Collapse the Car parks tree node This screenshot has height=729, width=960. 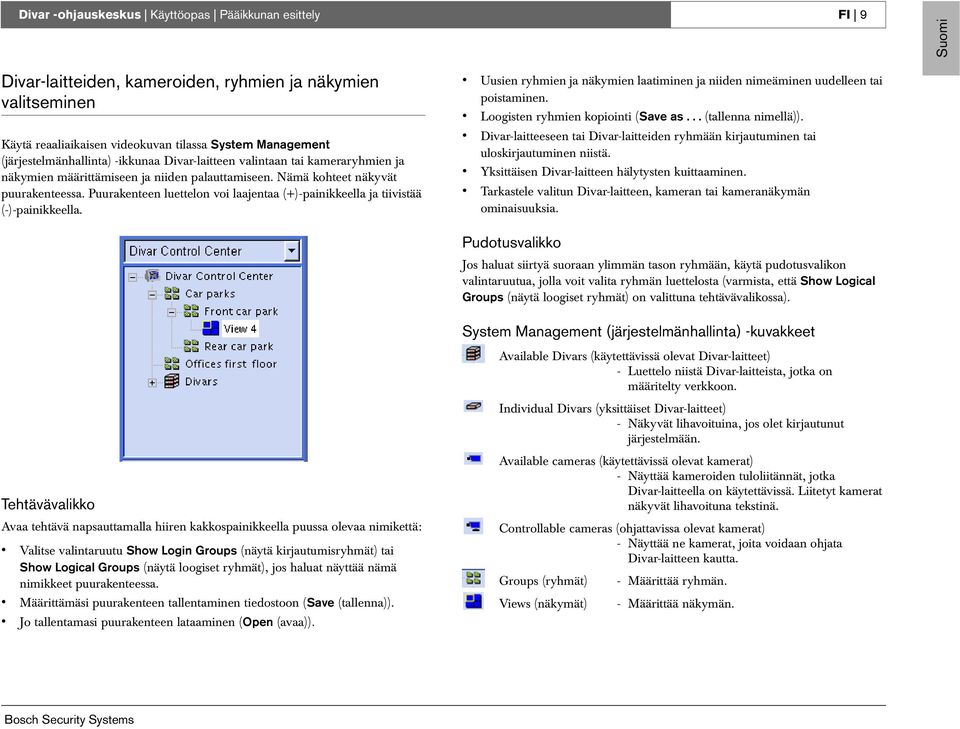152,295
